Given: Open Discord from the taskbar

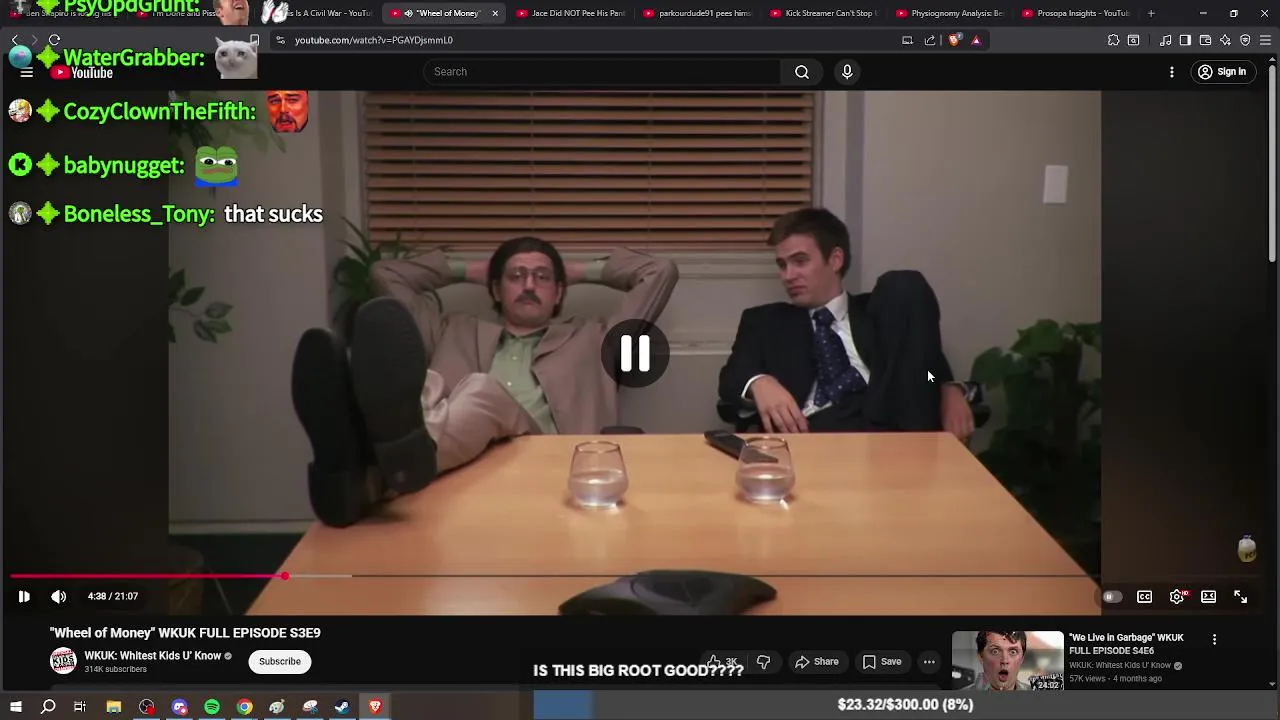Looking at the screenshot, I should (179, 707).
